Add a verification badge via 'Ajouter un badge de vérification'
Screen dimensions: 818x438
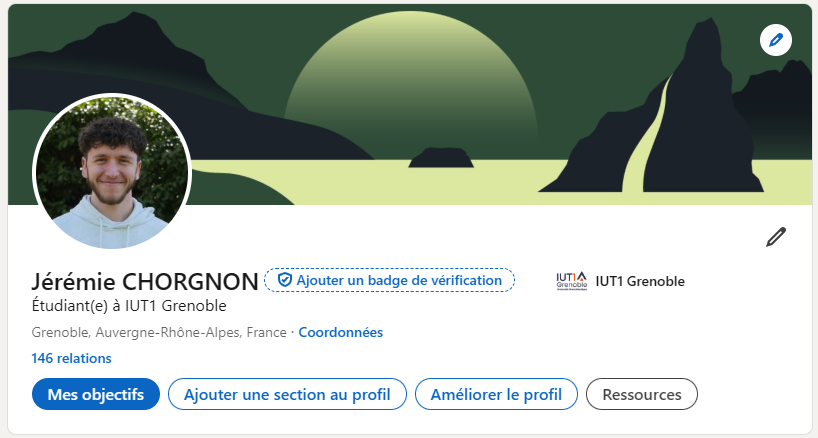click(x=389, y=280)
